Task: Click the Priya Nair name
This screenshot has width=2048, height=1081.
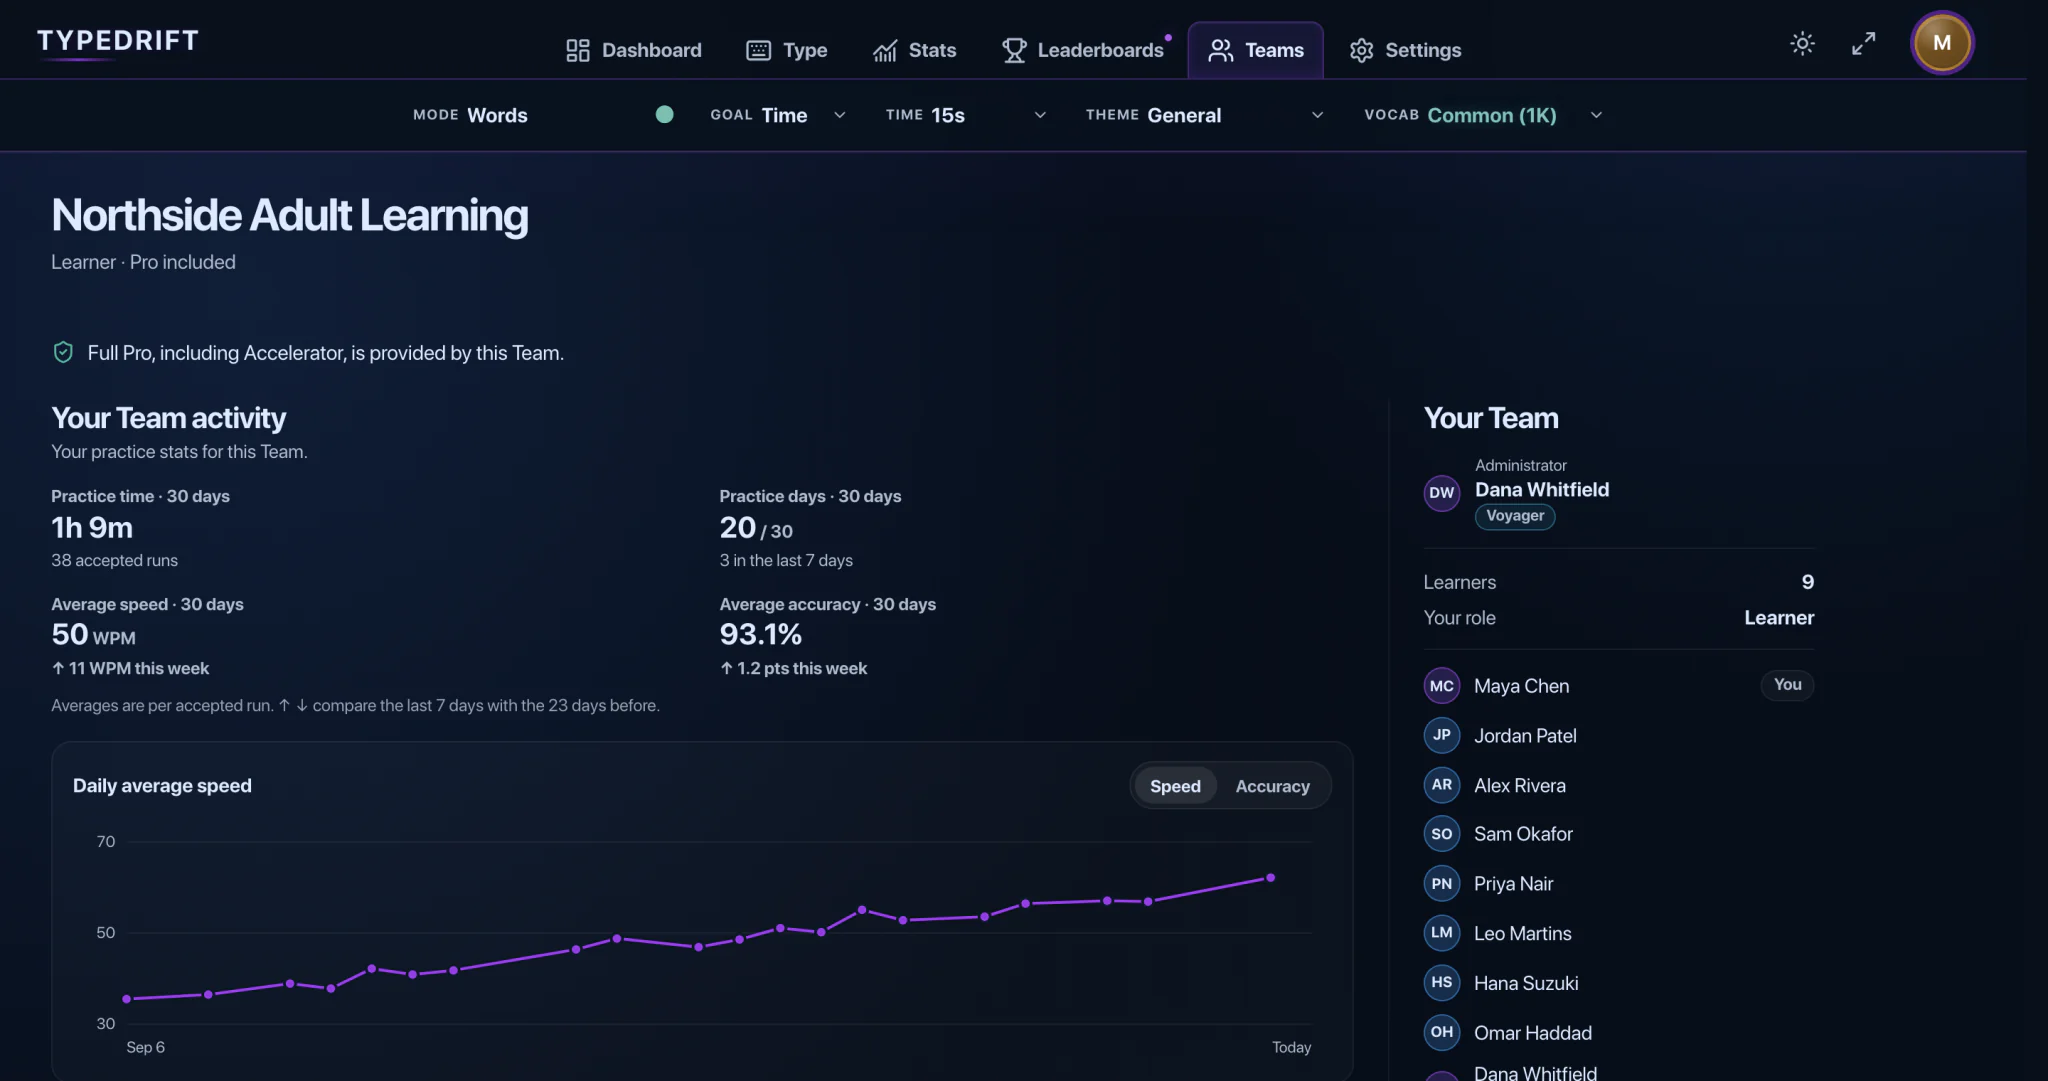Action: coord(1513,884)
